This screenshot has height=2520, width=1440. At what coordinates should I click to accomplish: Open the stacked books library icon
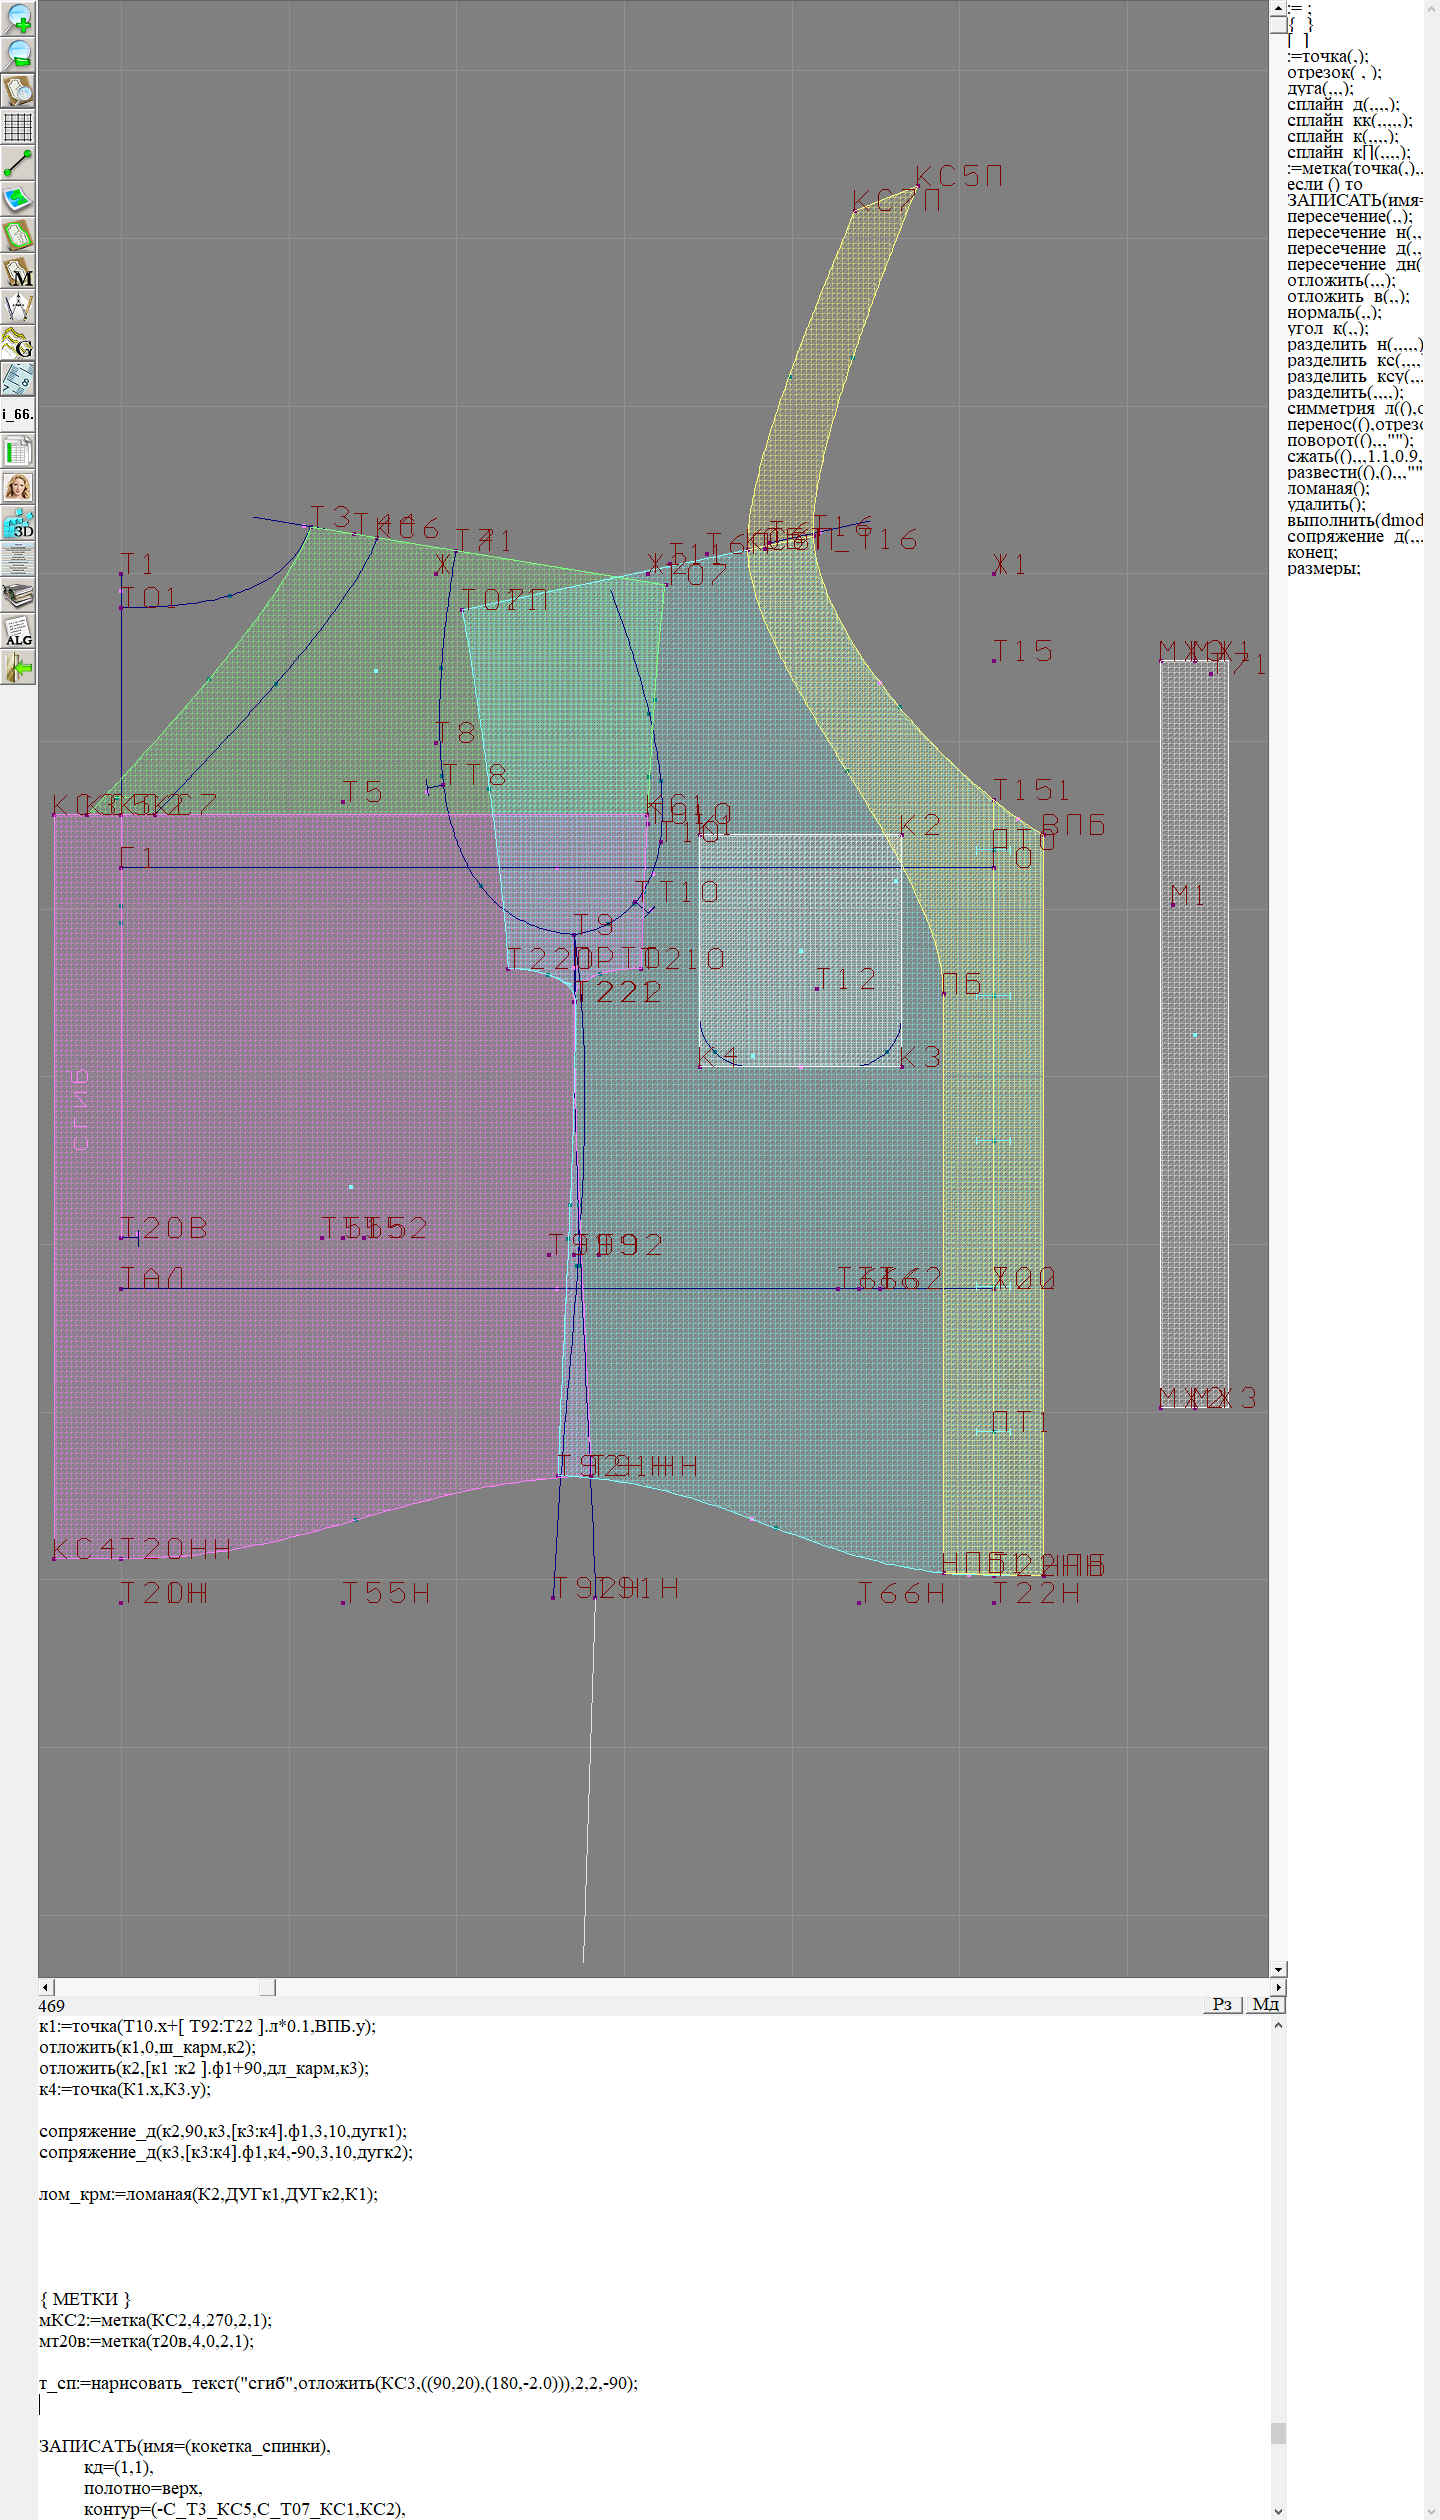(18, 596)
